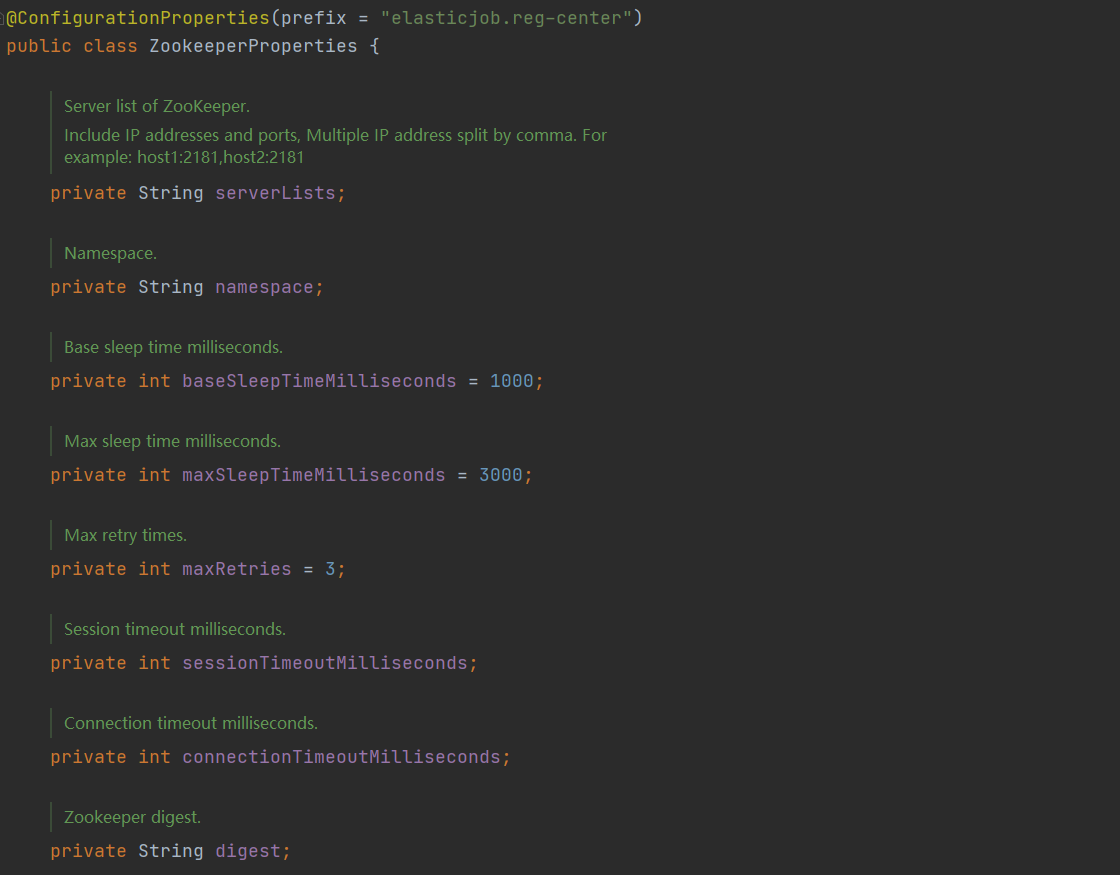
Task: Click the 'Zookeeper digest.' comment
Action: tap(133, 818)
